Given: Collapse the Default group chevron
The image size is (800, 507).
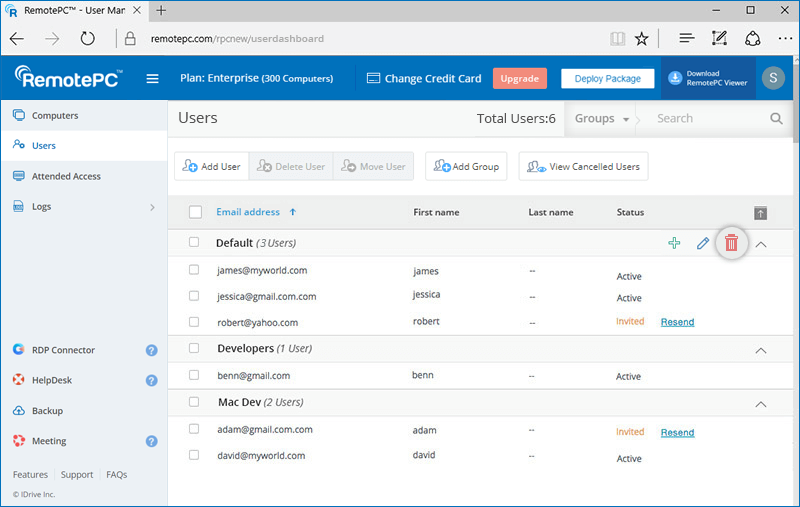Looking at the screenshot, I should click(x=760, y=244).
